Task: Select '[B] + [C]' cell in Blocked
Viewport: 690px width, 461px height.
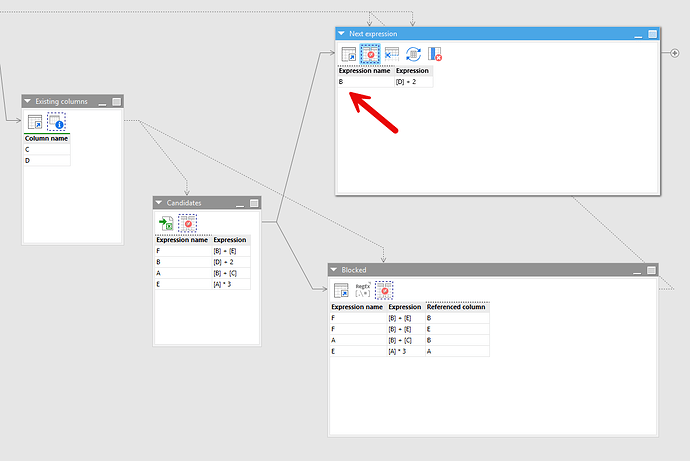Action: click(x=405, y=340)
